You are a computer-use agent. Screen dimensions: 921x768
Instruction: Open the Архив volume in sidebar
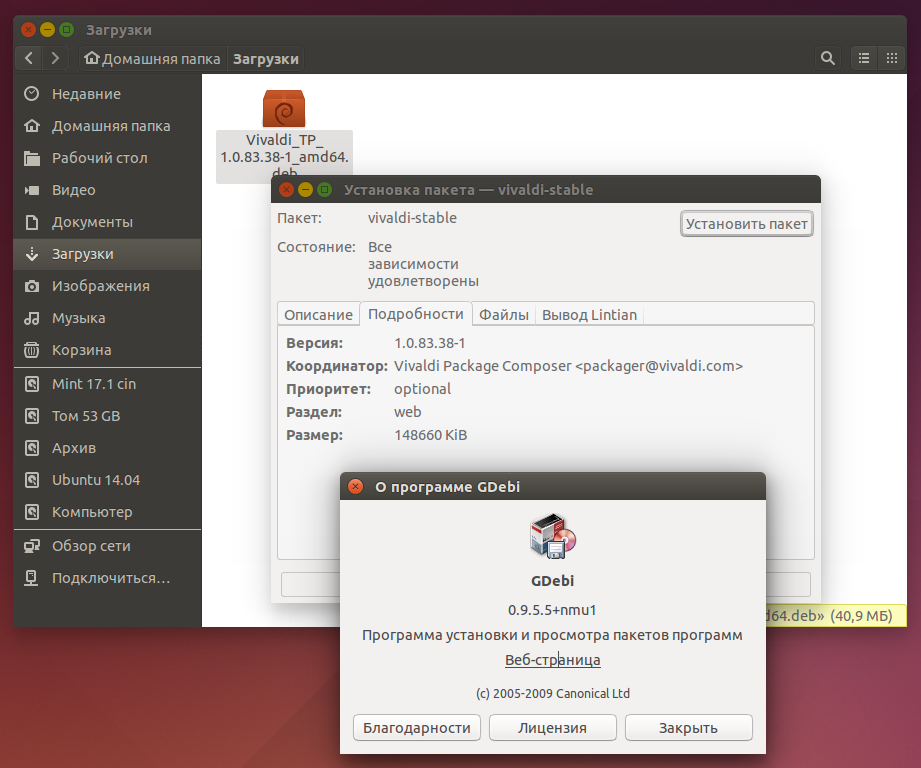107,448
